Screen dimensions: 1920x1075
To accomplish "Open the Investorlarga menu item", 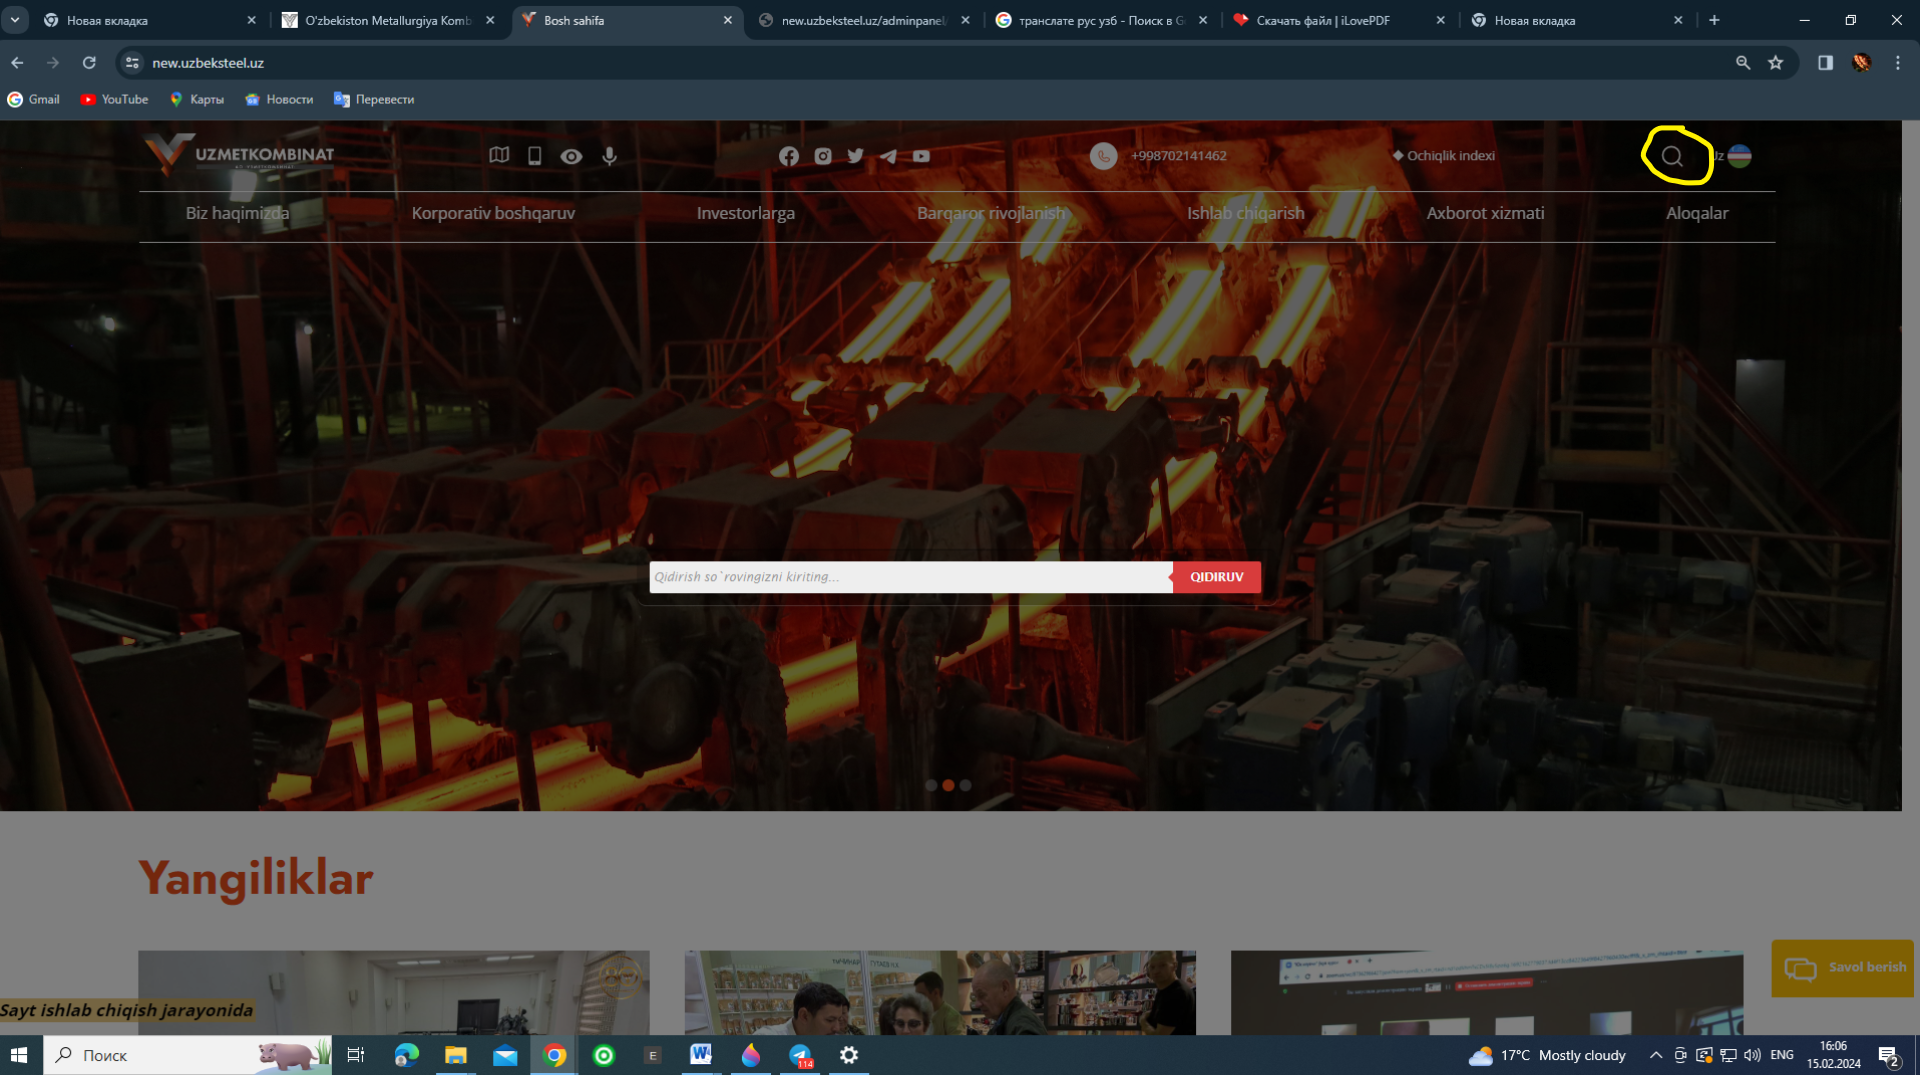I will pos(745,213).
